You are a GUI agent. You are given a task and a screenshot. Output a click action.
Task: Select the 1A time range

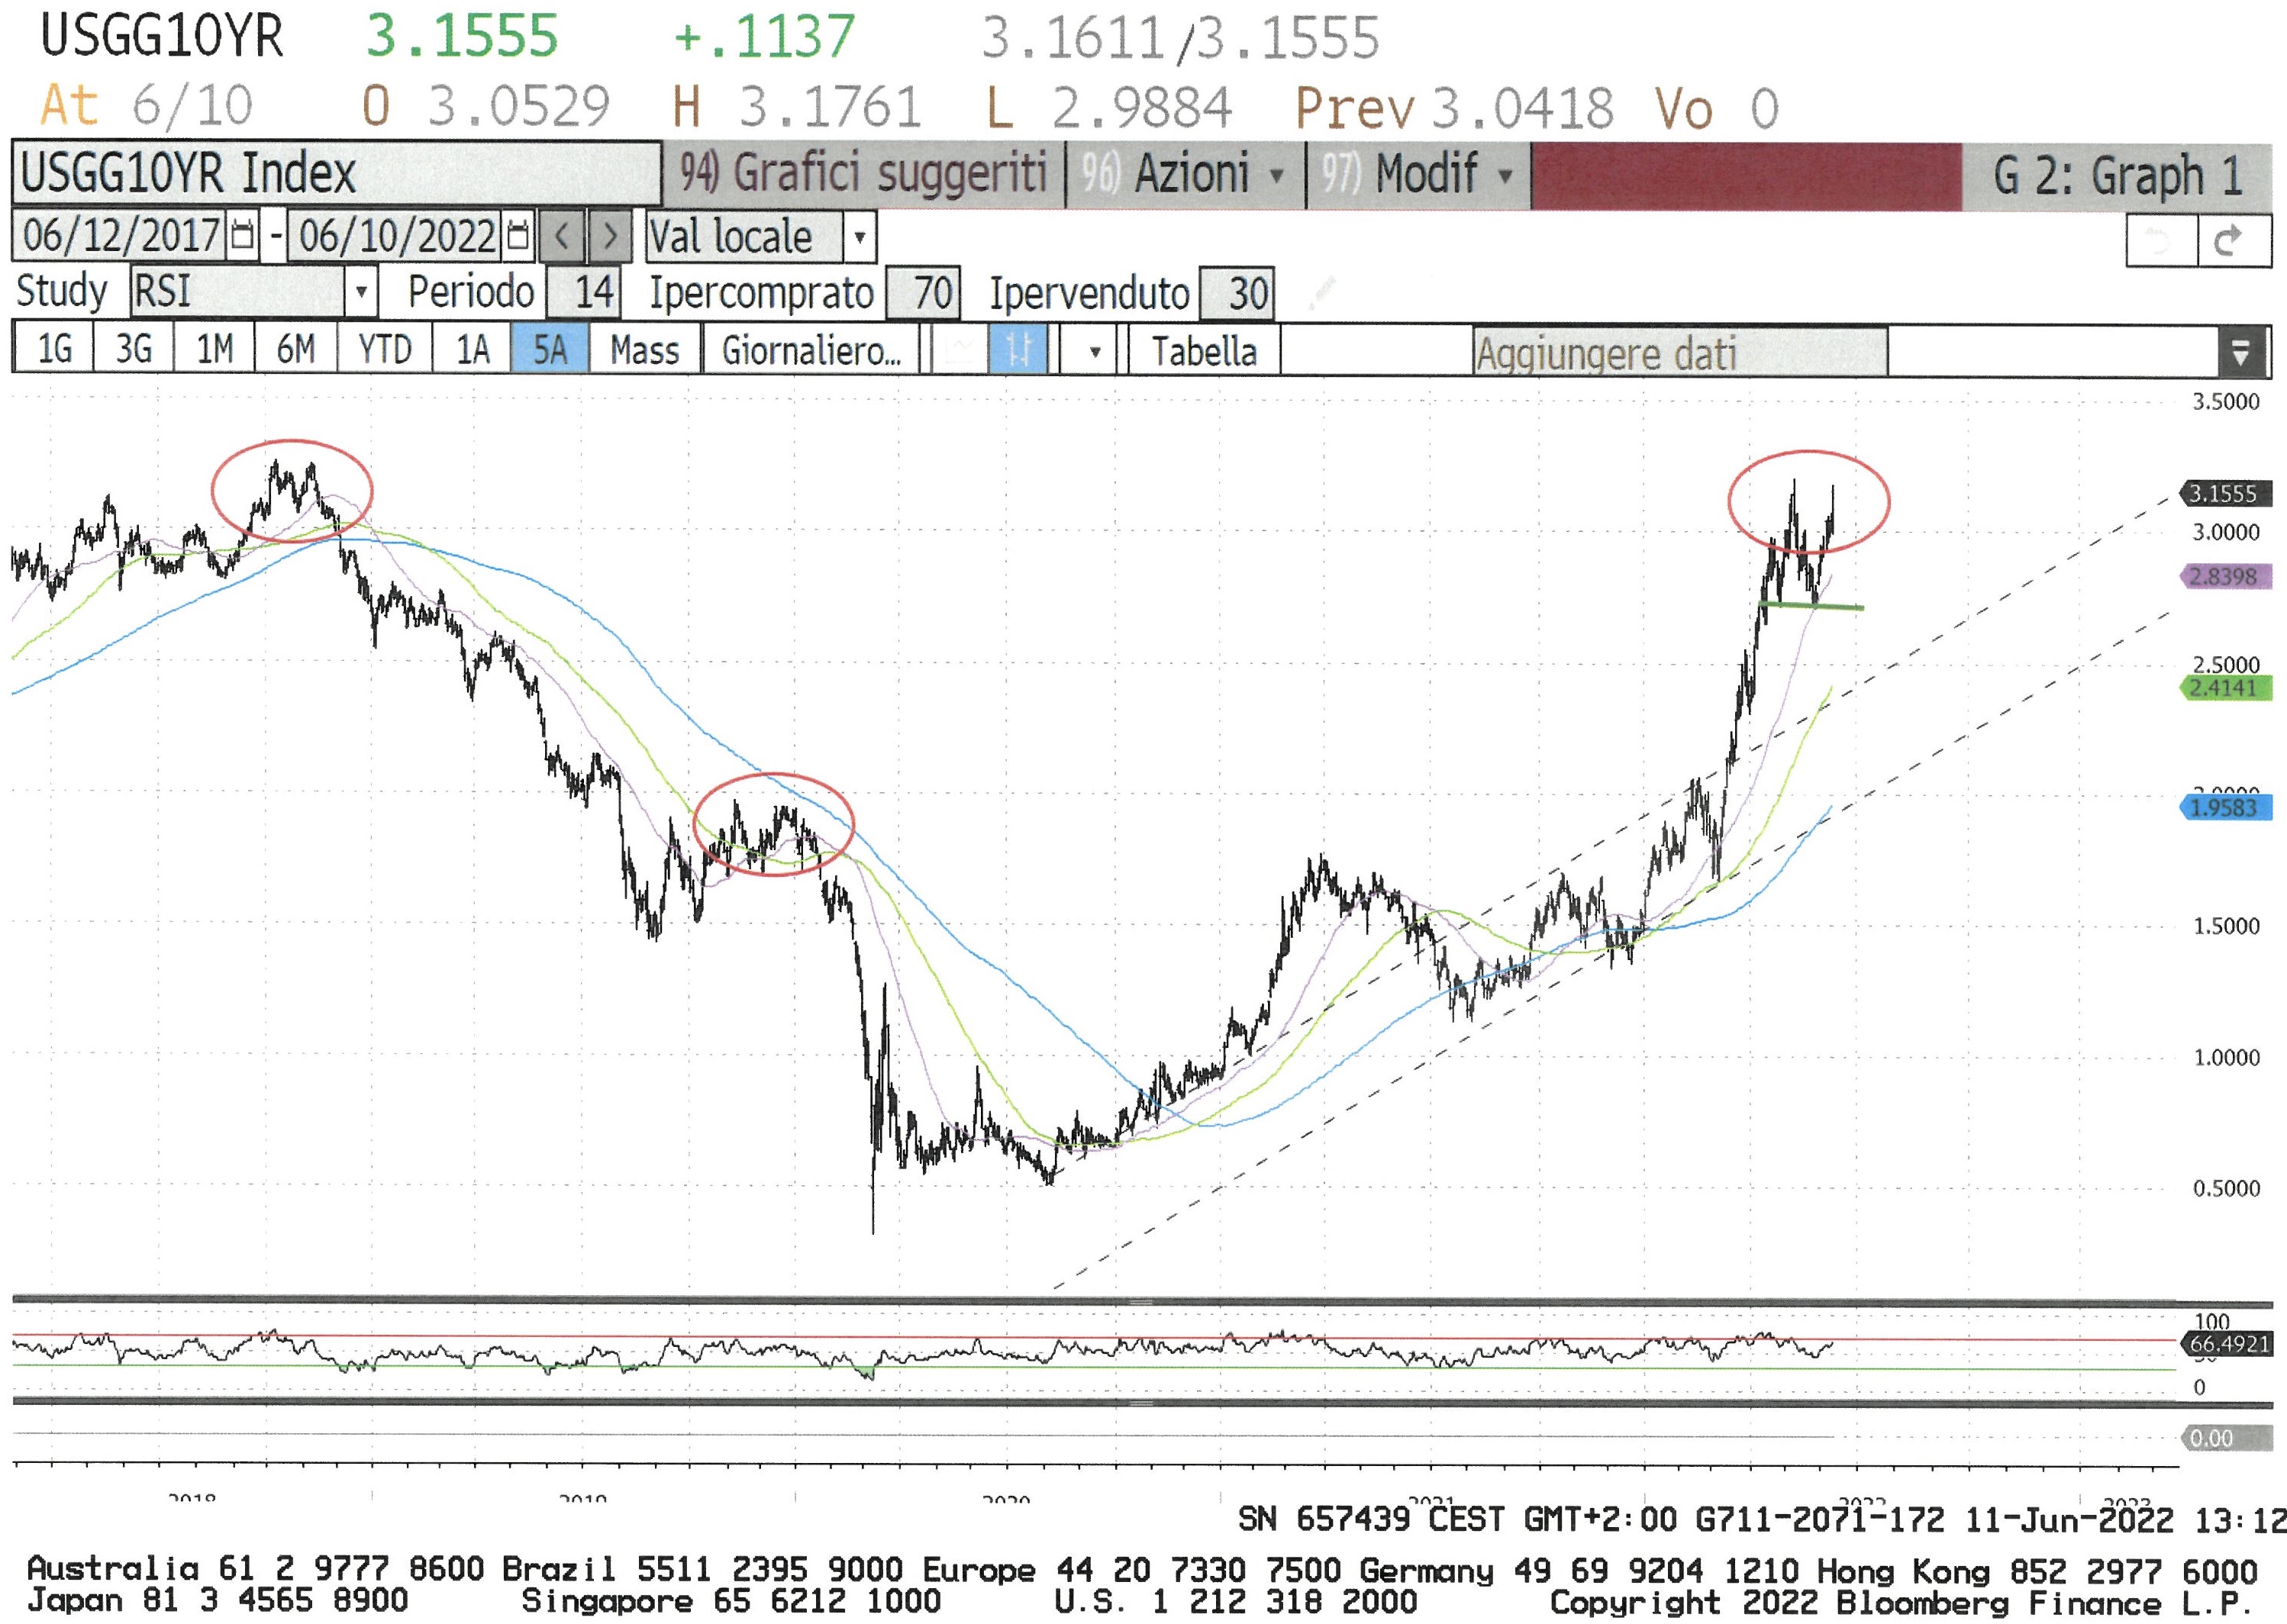(x=472, y=350)
